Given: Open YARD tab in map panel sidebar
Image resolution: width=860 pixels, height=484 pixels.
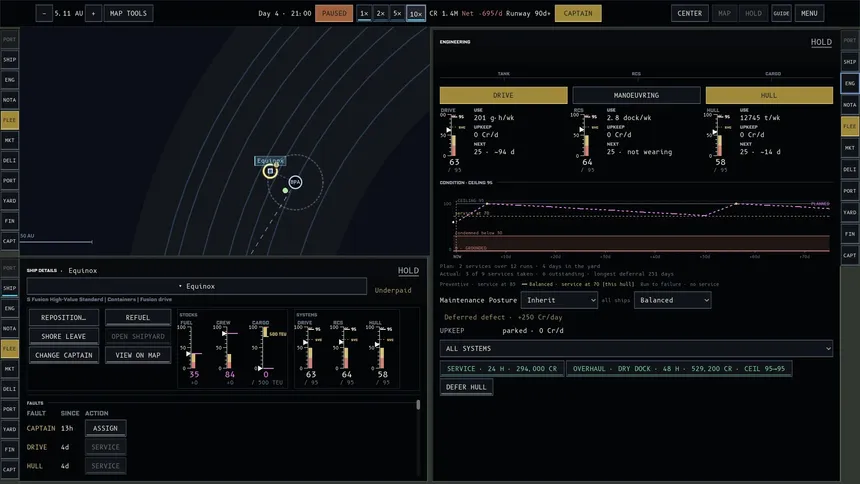Looking at the screenshot, I should (9, 200).
